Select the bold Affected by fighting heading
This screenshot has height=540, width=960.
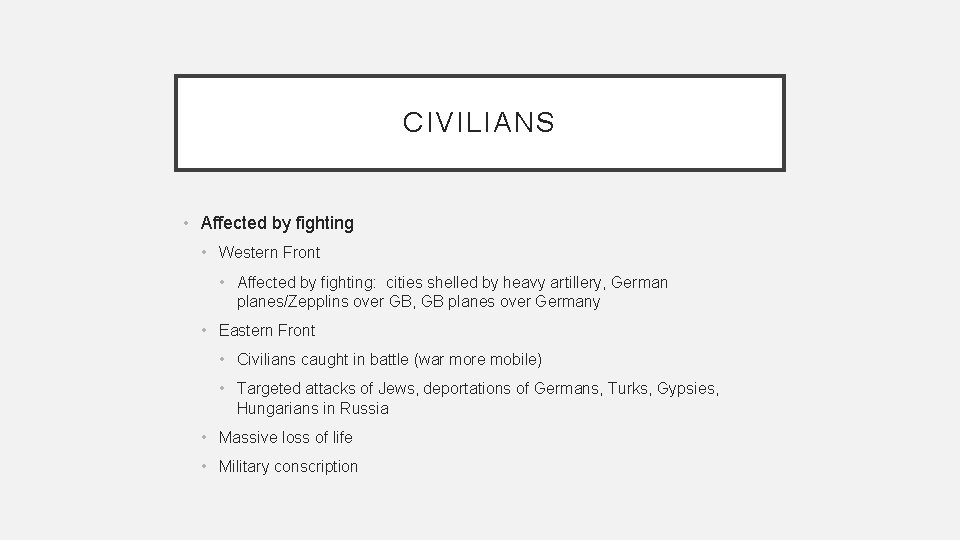point(277,223)
